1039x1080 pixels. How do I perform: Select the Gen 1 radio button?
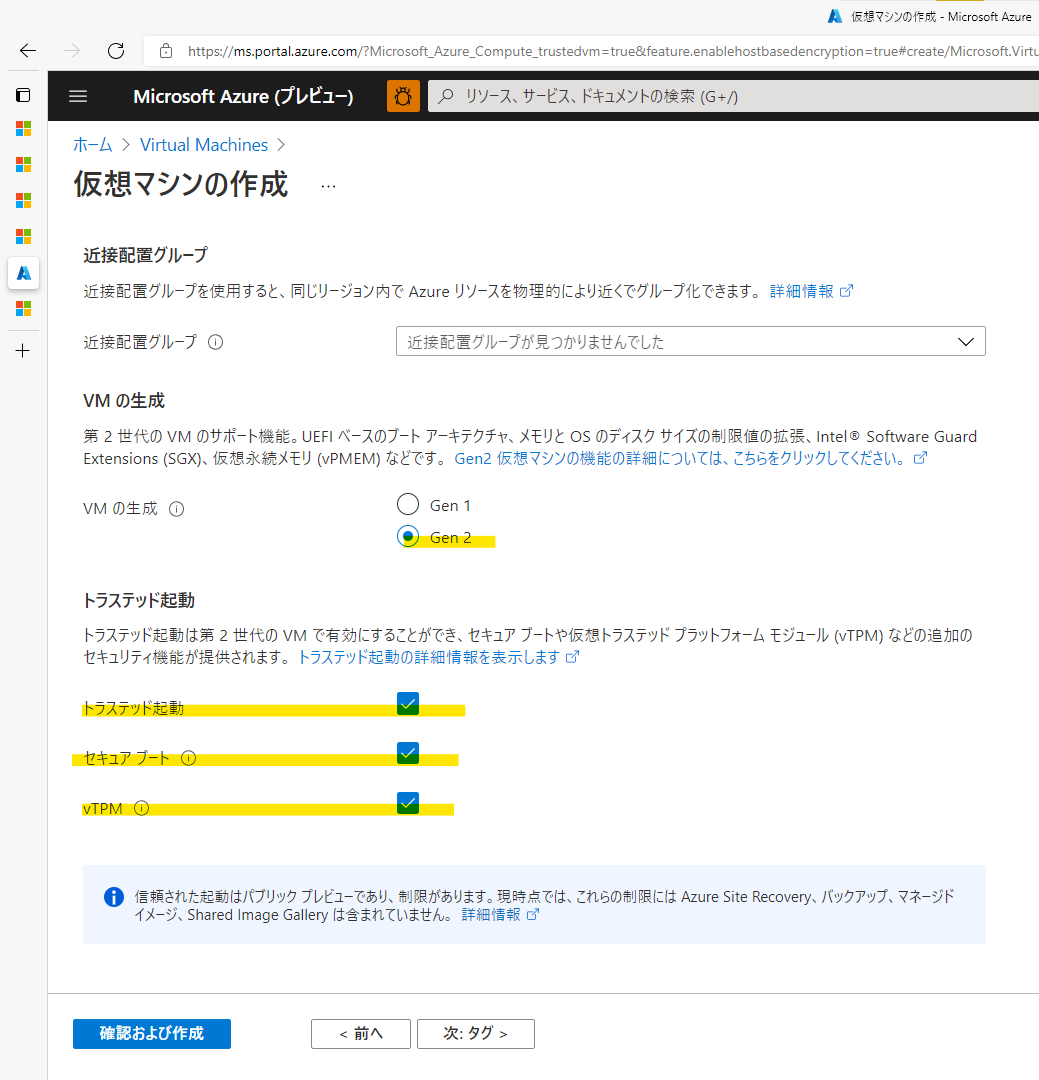[x=407, y=504]
